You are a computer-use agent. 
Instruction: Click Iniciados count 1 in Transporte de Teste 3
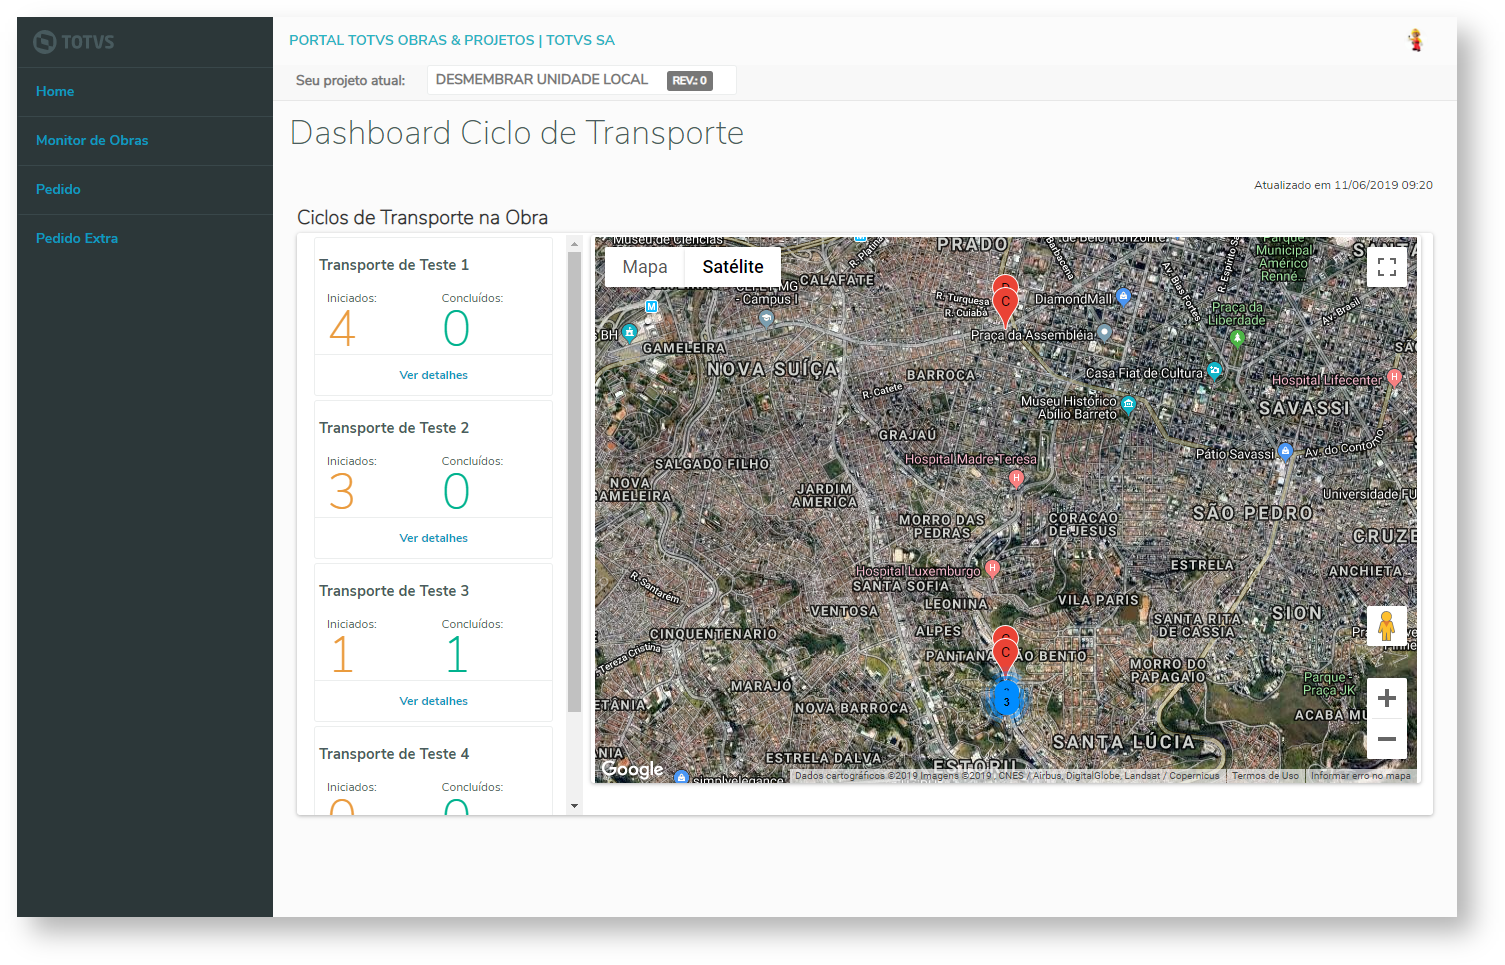342,654
